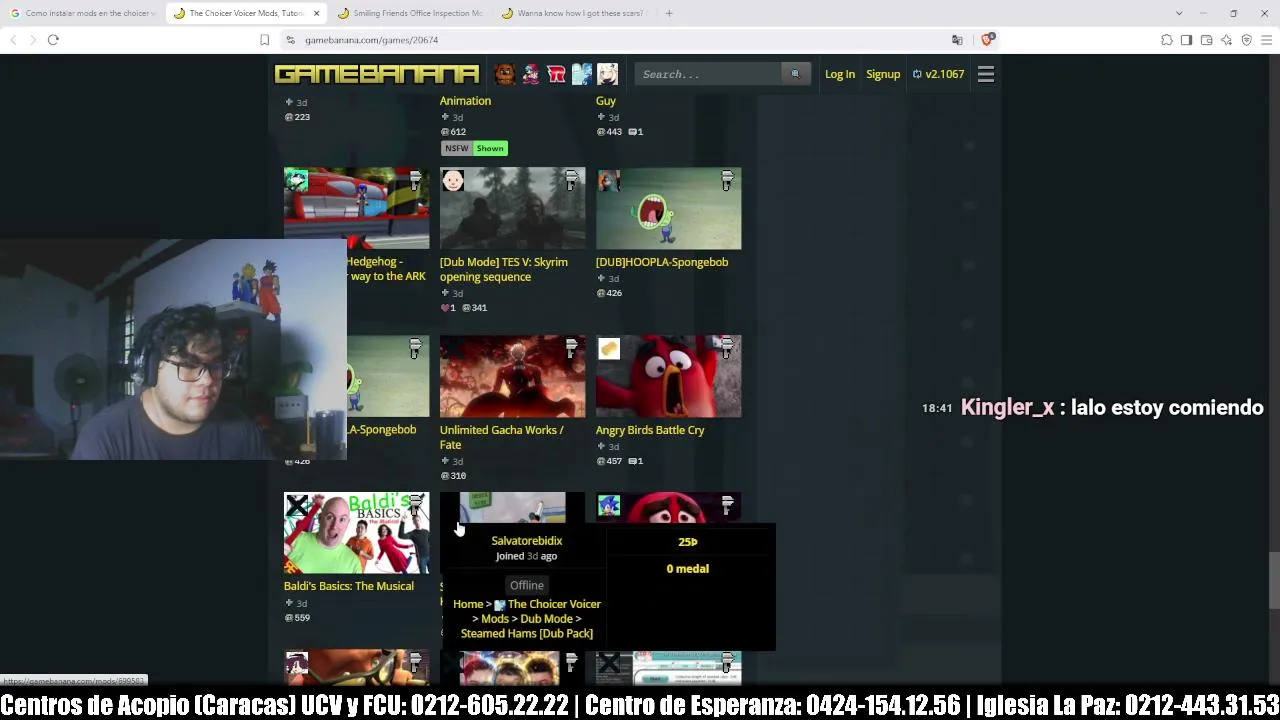1280x720 pixels.
Task: Open a new browser tab
Action: coord(669,13)
